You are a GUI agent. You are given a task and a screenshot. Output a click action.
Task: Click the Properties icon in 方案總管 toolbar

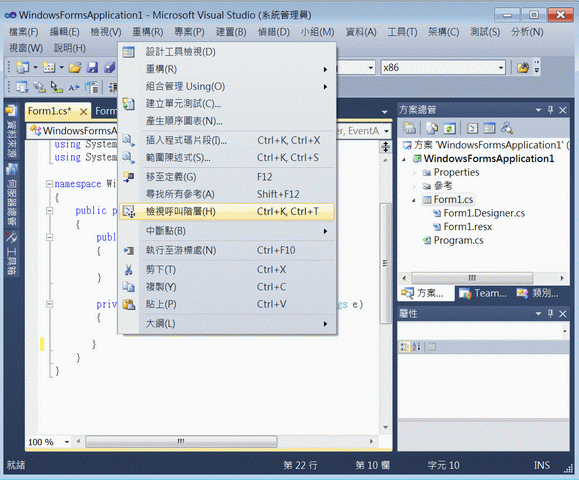[409, 128]
